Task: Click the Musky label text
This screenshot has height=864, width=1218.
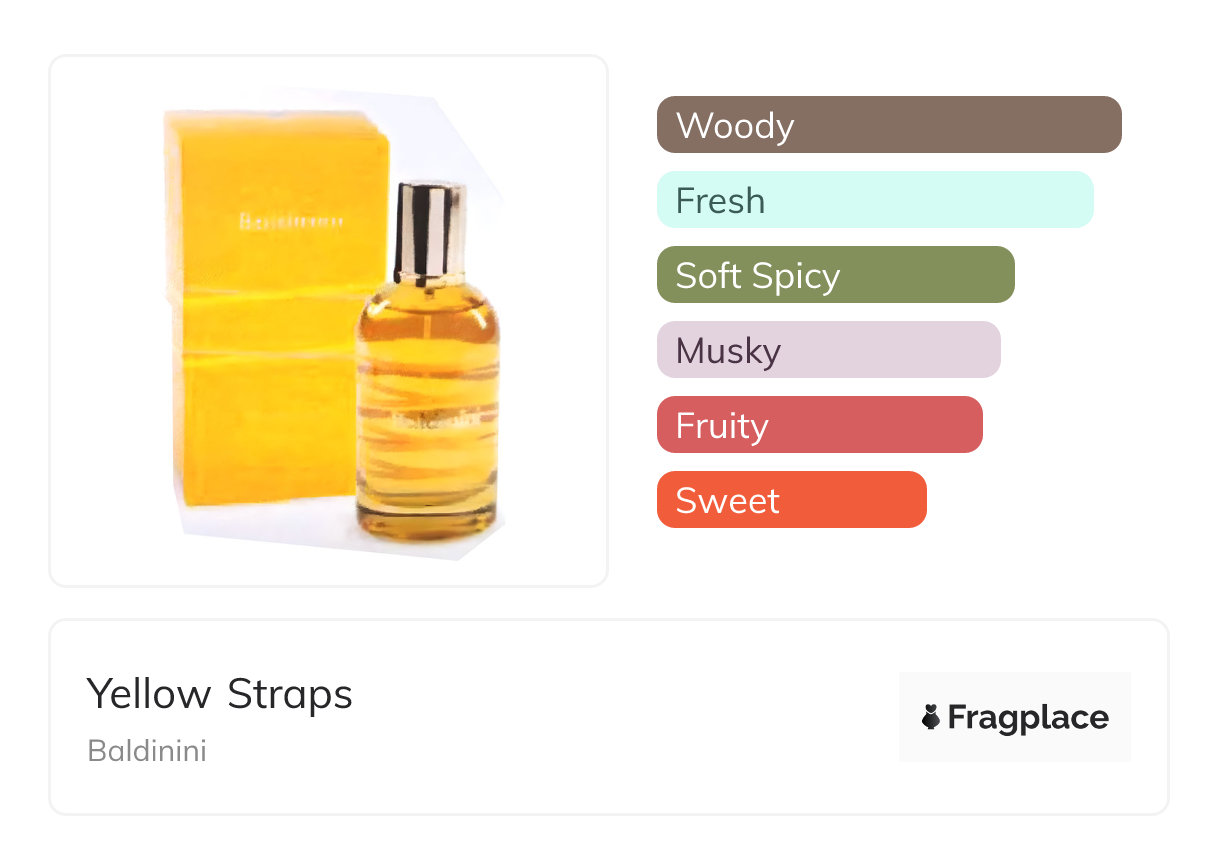Action: [728, 352]
